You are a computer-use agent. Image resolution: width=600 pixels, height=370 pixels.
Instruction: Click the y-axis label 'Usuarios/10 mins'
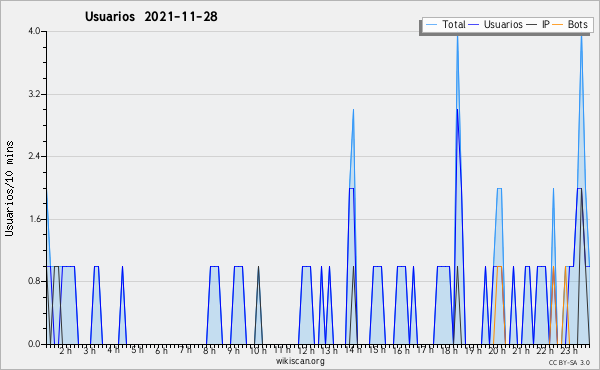click(x=10, y=188)
